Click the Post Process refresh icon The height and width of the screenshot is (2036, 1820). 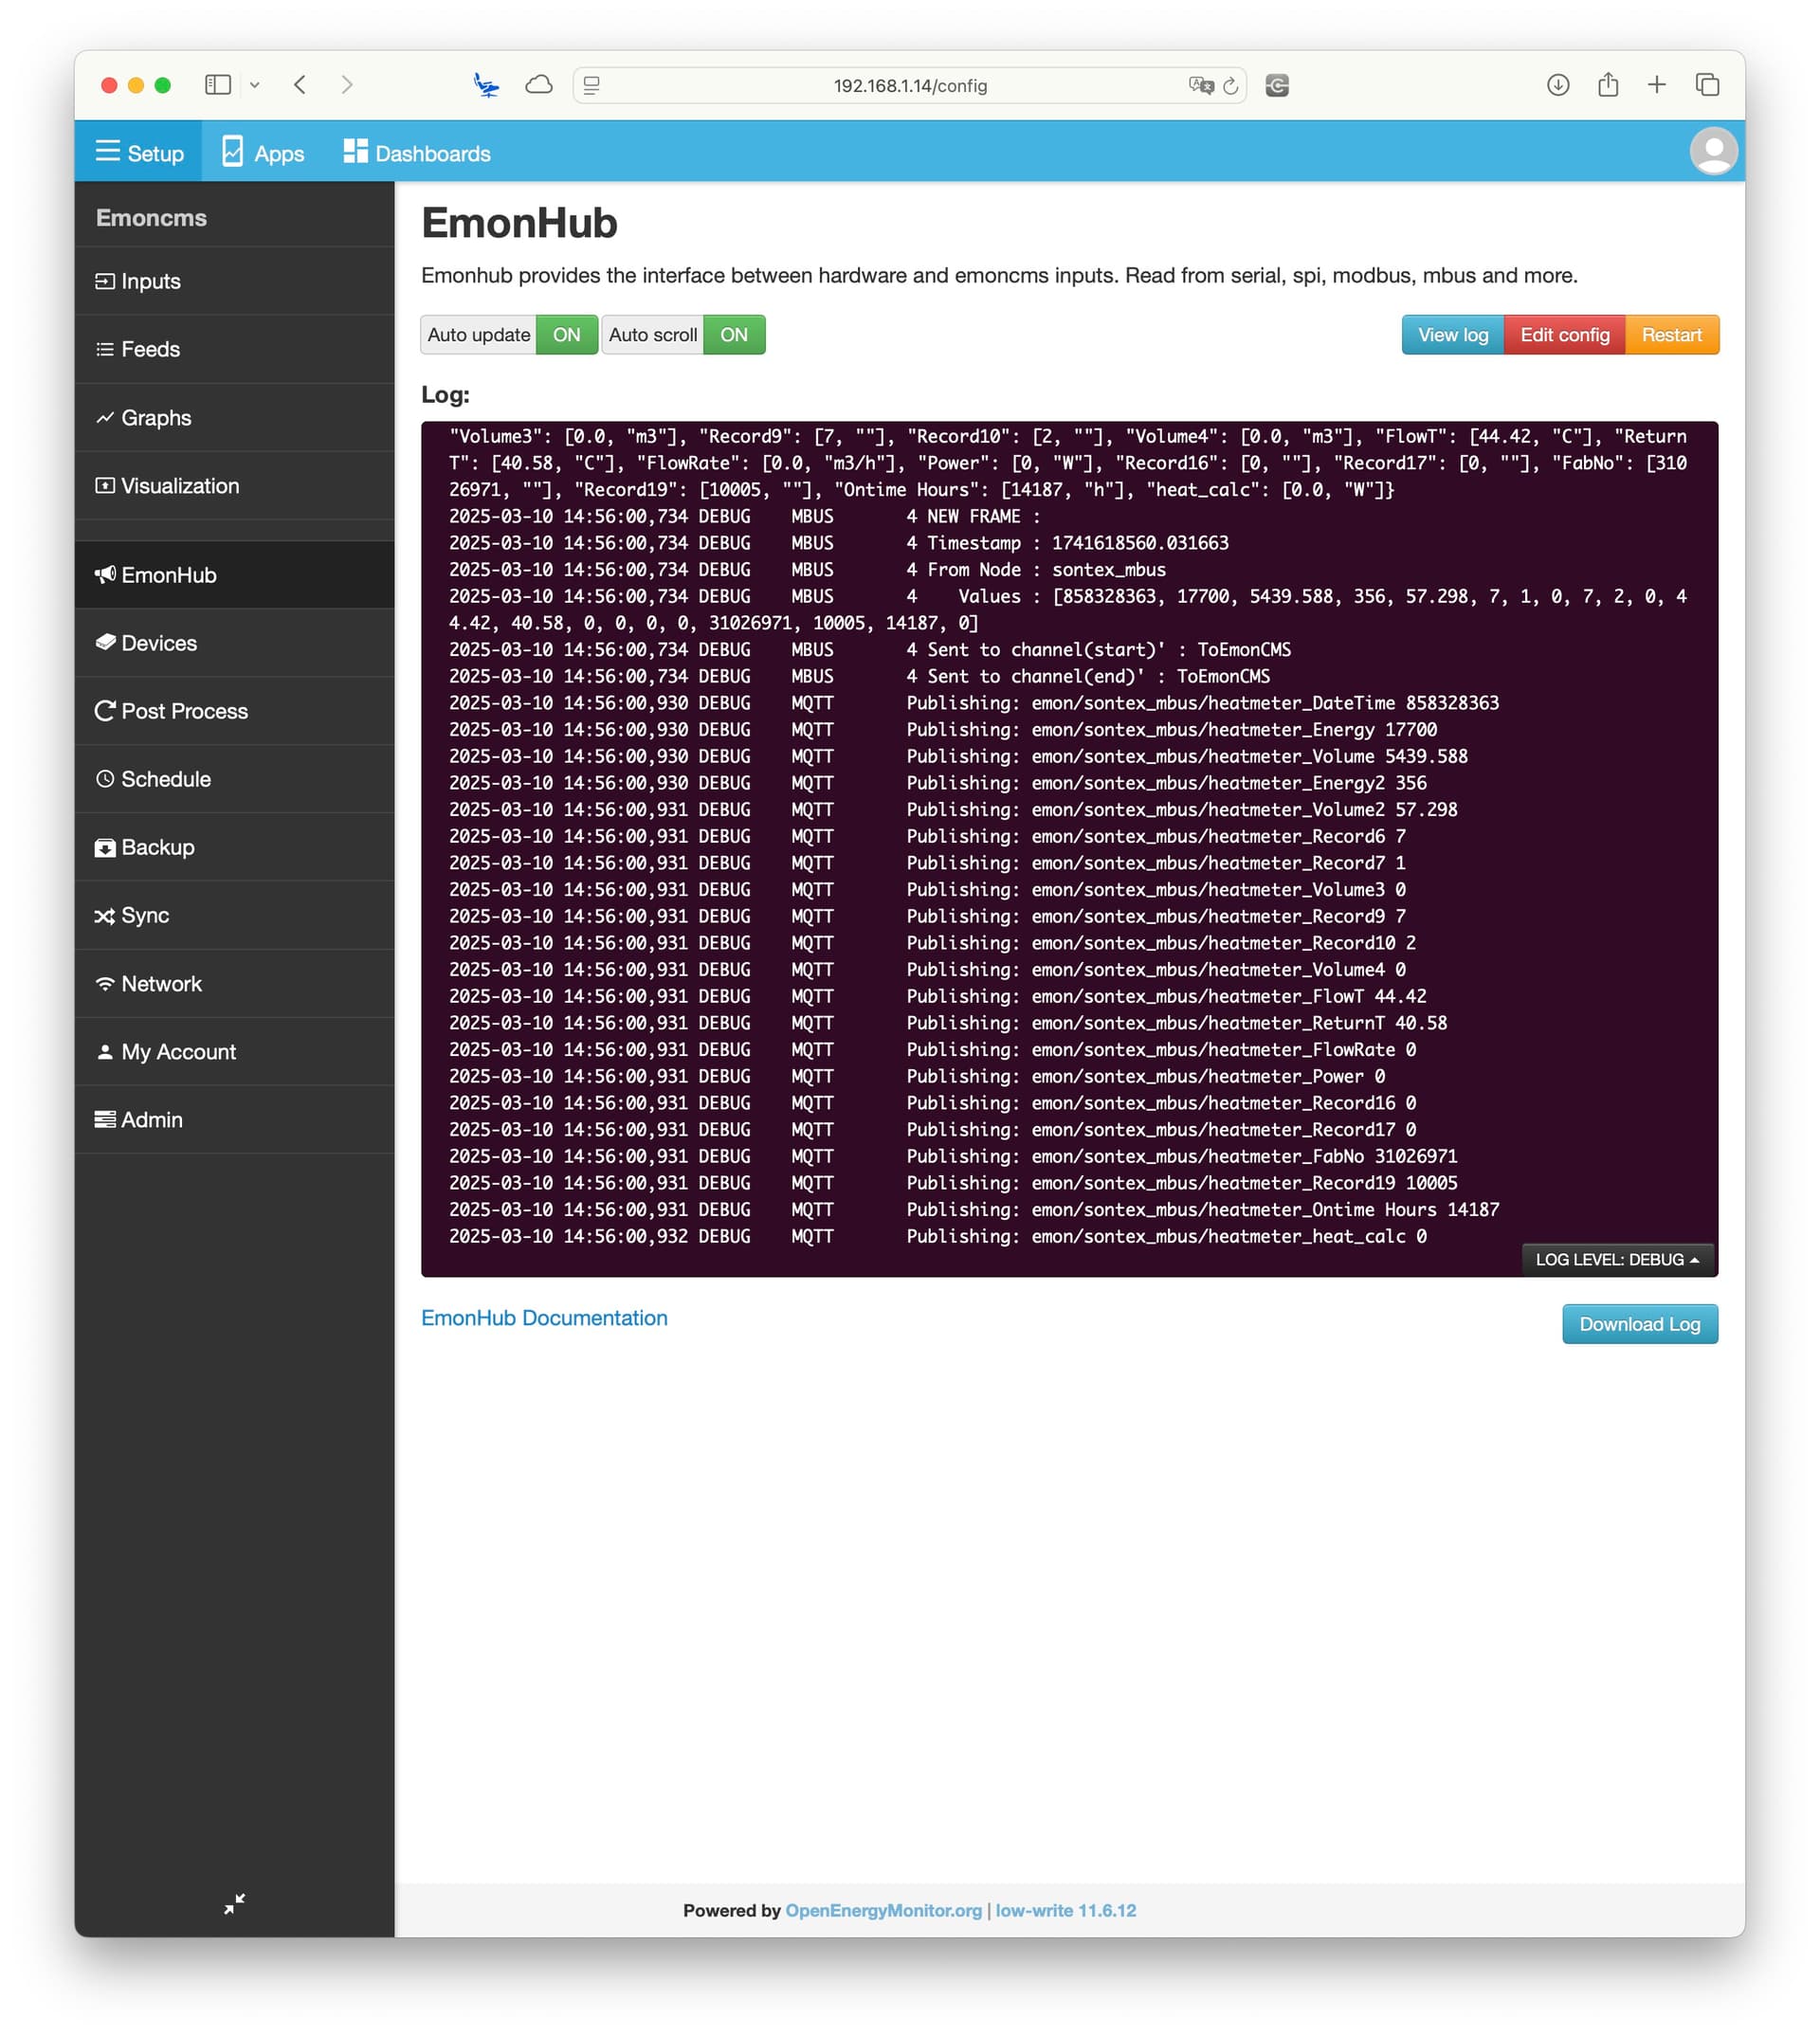pos(104,711)
